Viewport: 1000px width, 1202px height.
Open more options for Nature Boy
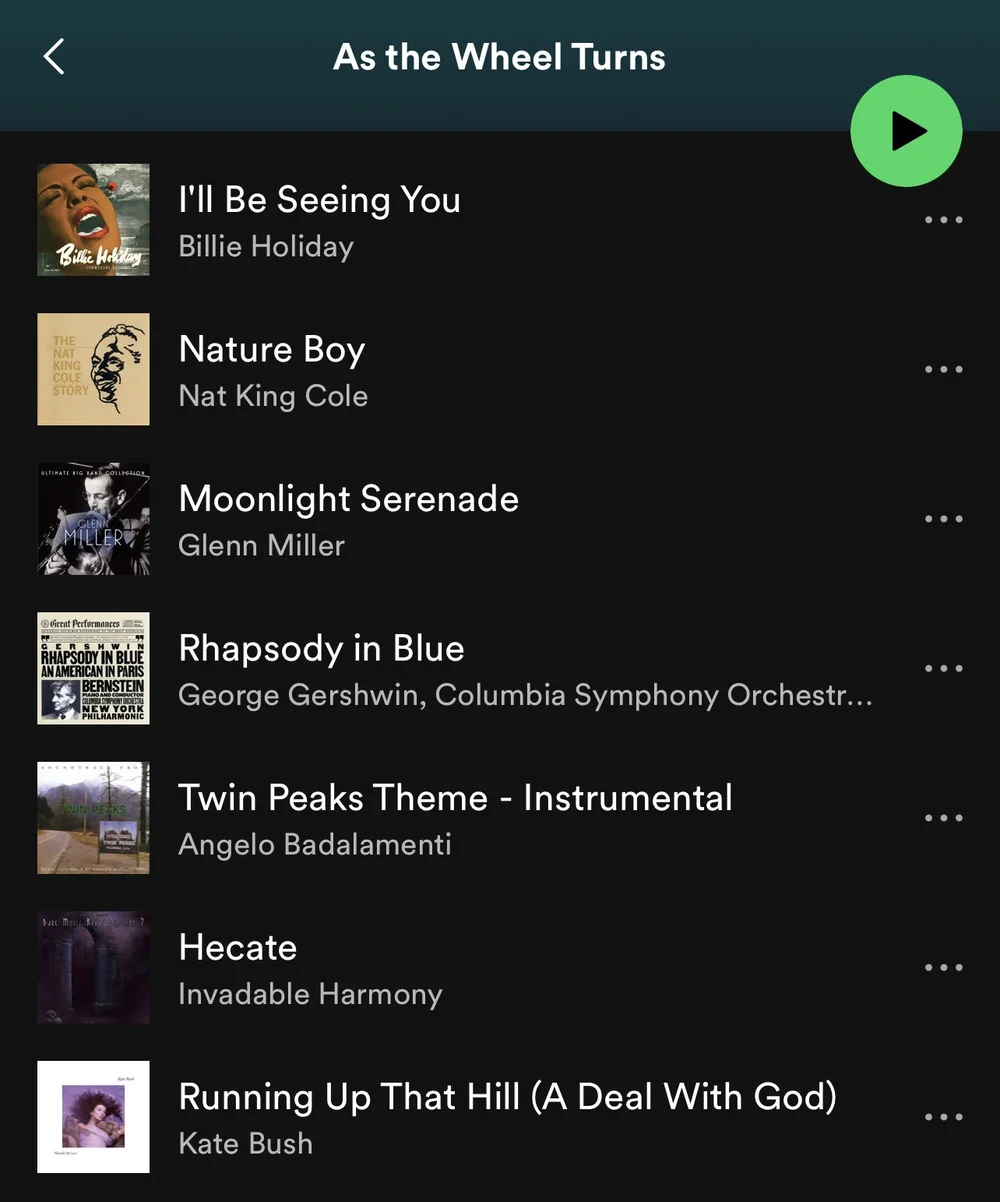[x=943, y=369]
